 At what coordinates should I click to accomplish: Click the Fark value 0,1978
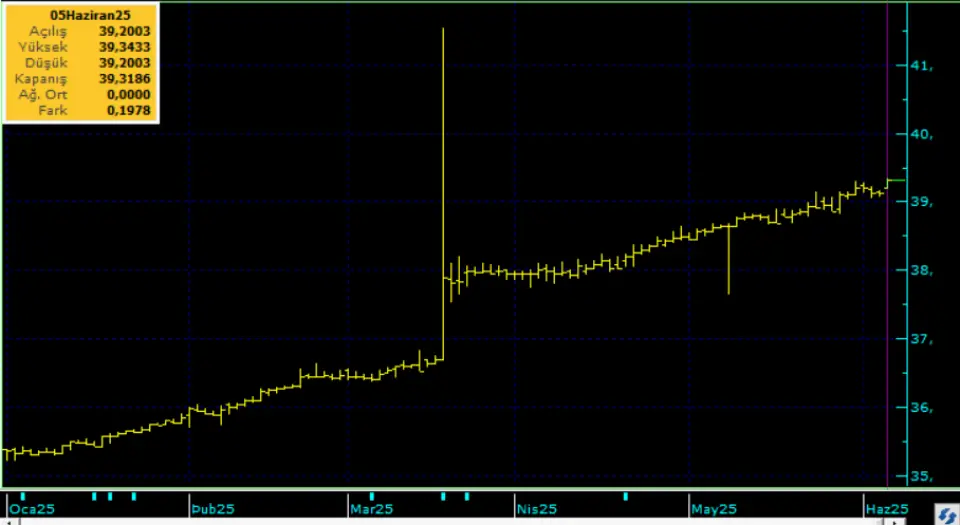tap(128, 111)
